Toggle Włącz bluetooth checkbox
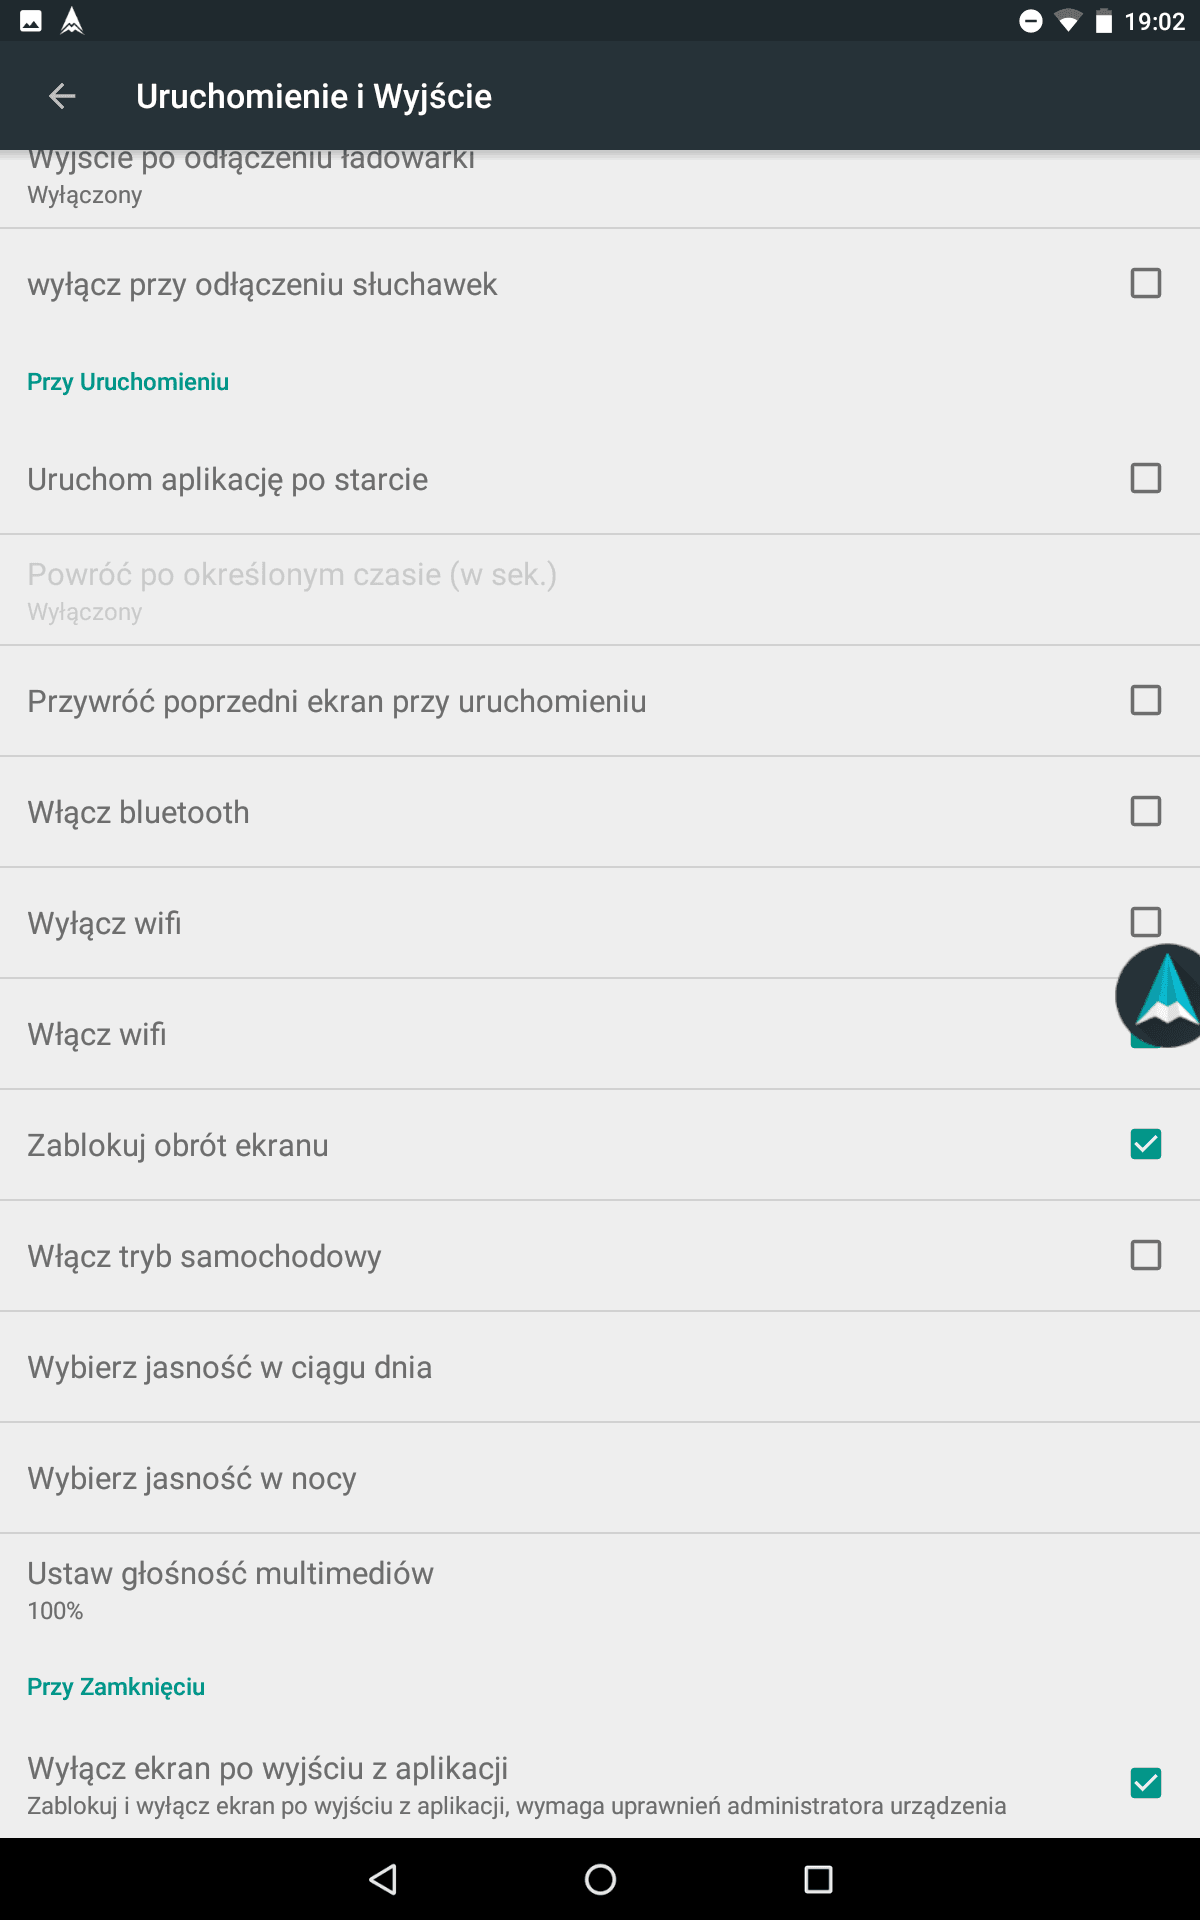Image resolution: width=1200 pixels, height=1920 pixels. [1146, 811]
